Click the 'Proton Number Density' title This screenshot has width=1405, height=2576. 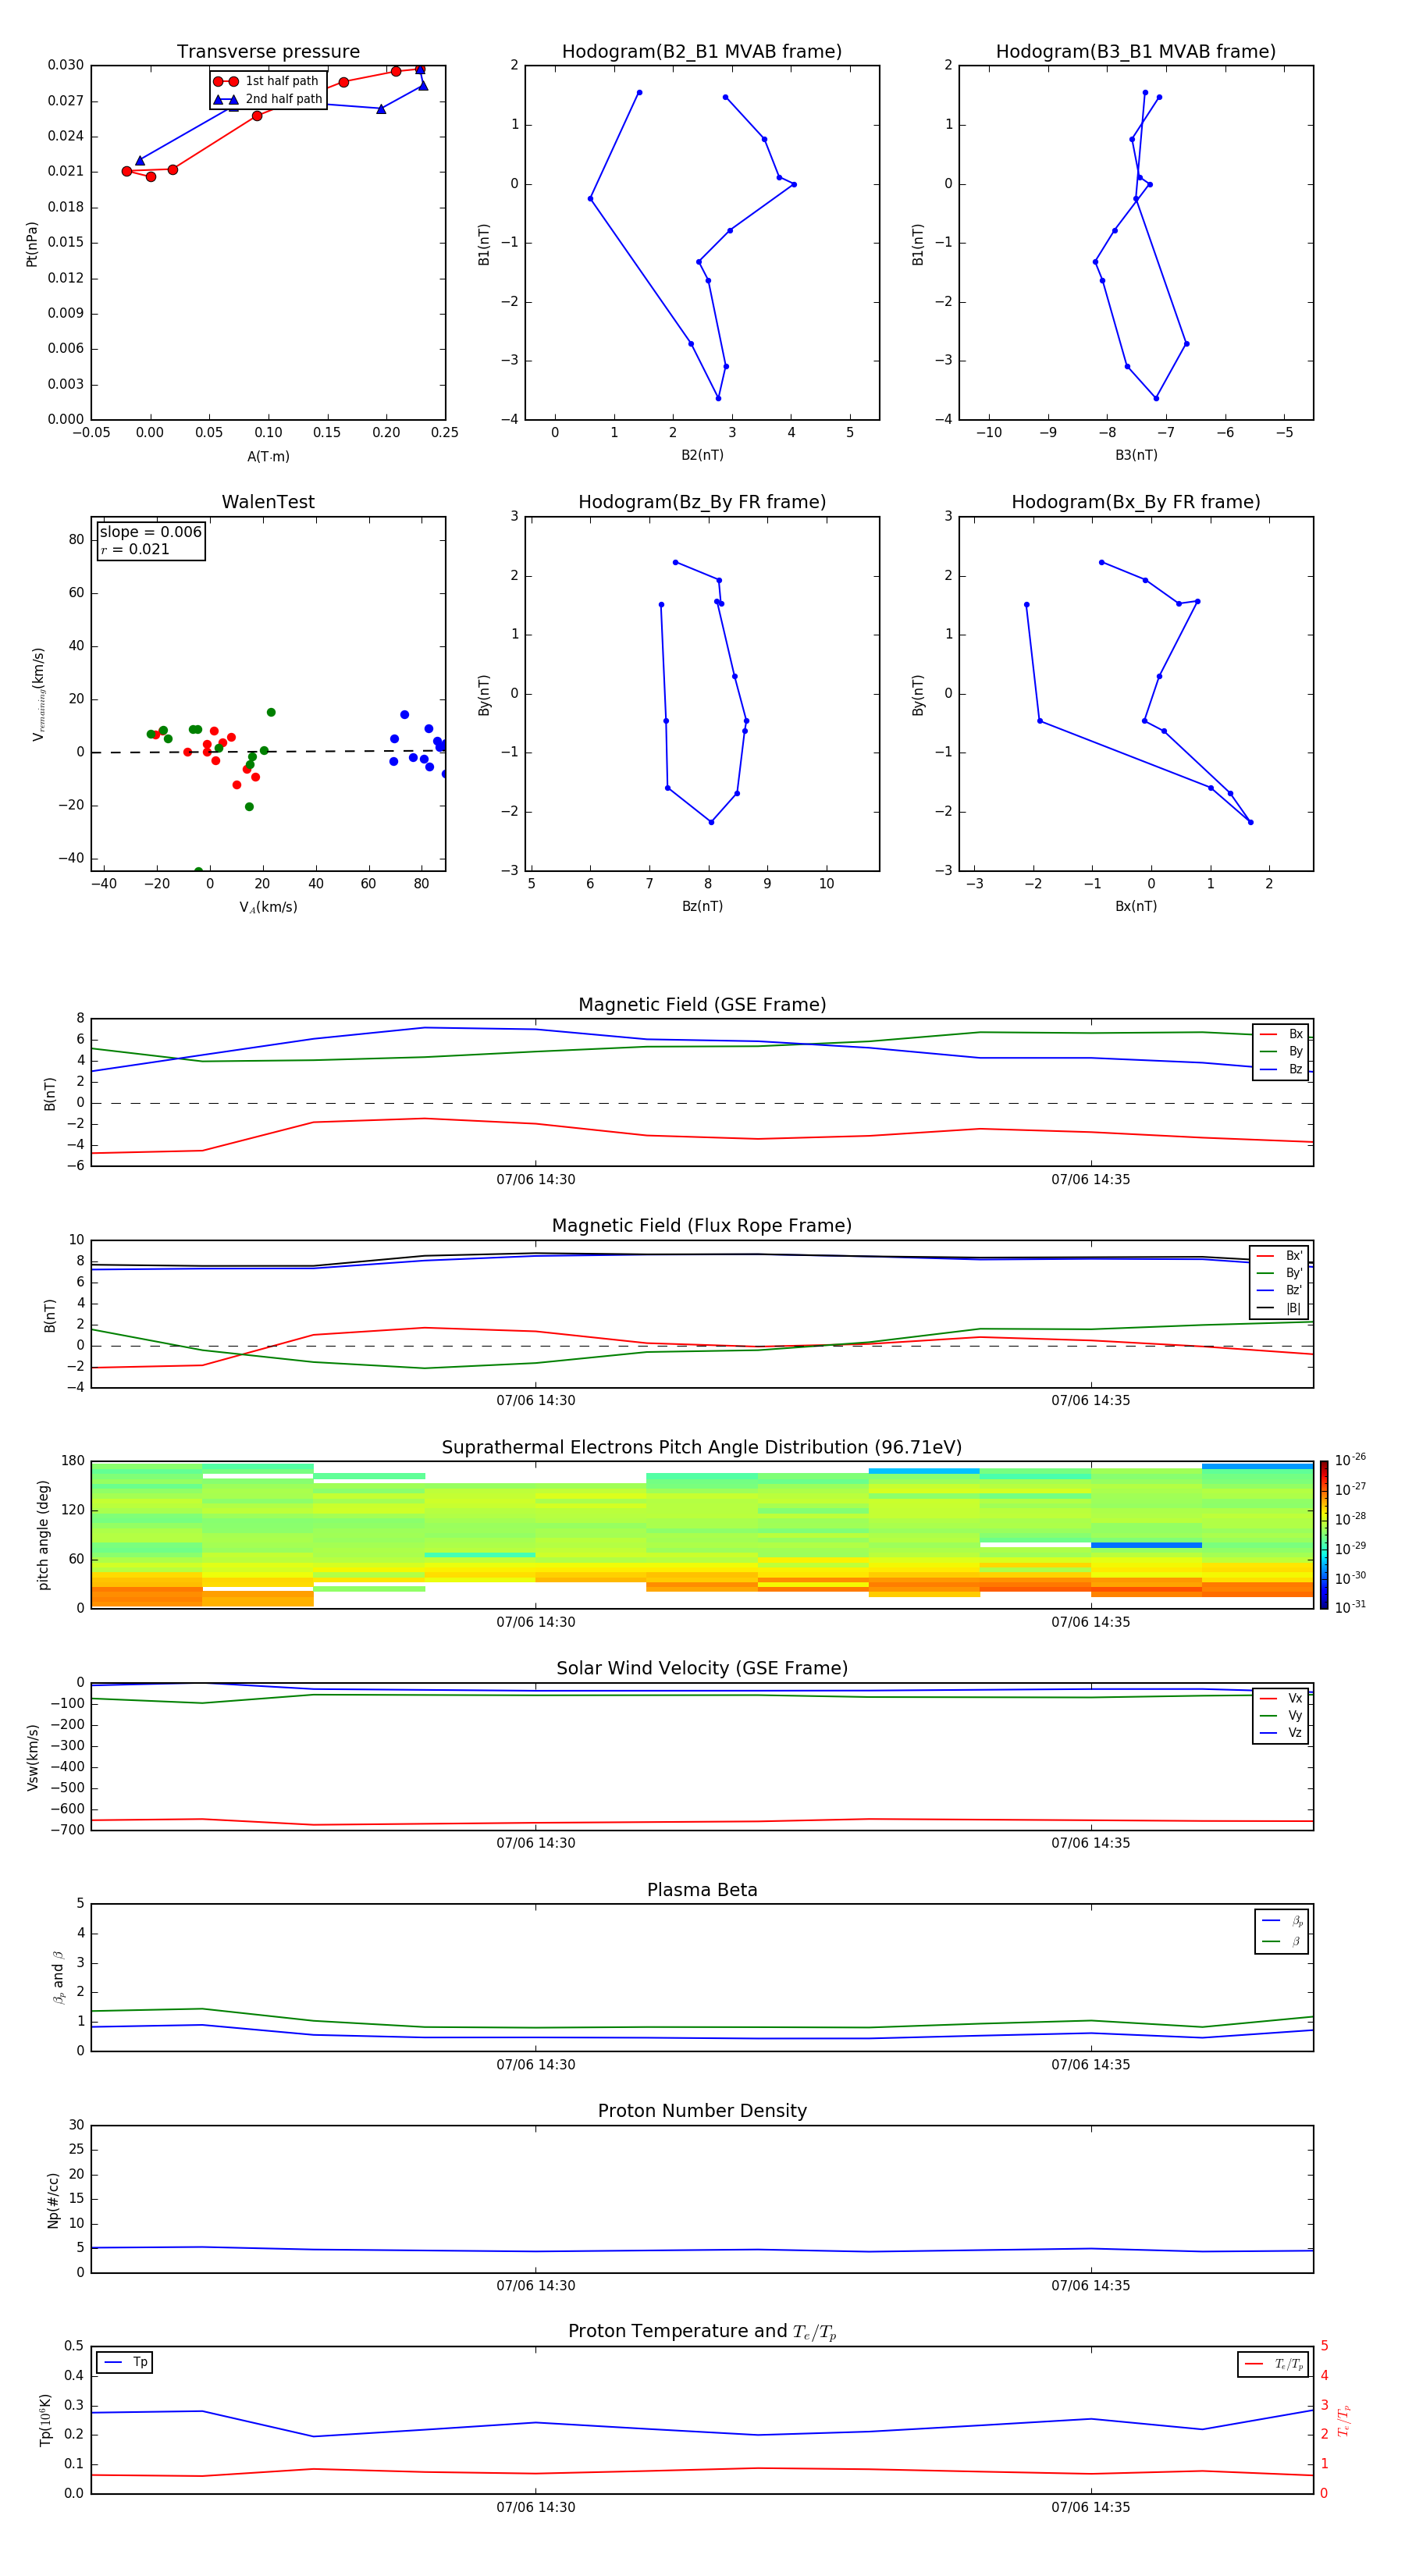coord(702,2112)
